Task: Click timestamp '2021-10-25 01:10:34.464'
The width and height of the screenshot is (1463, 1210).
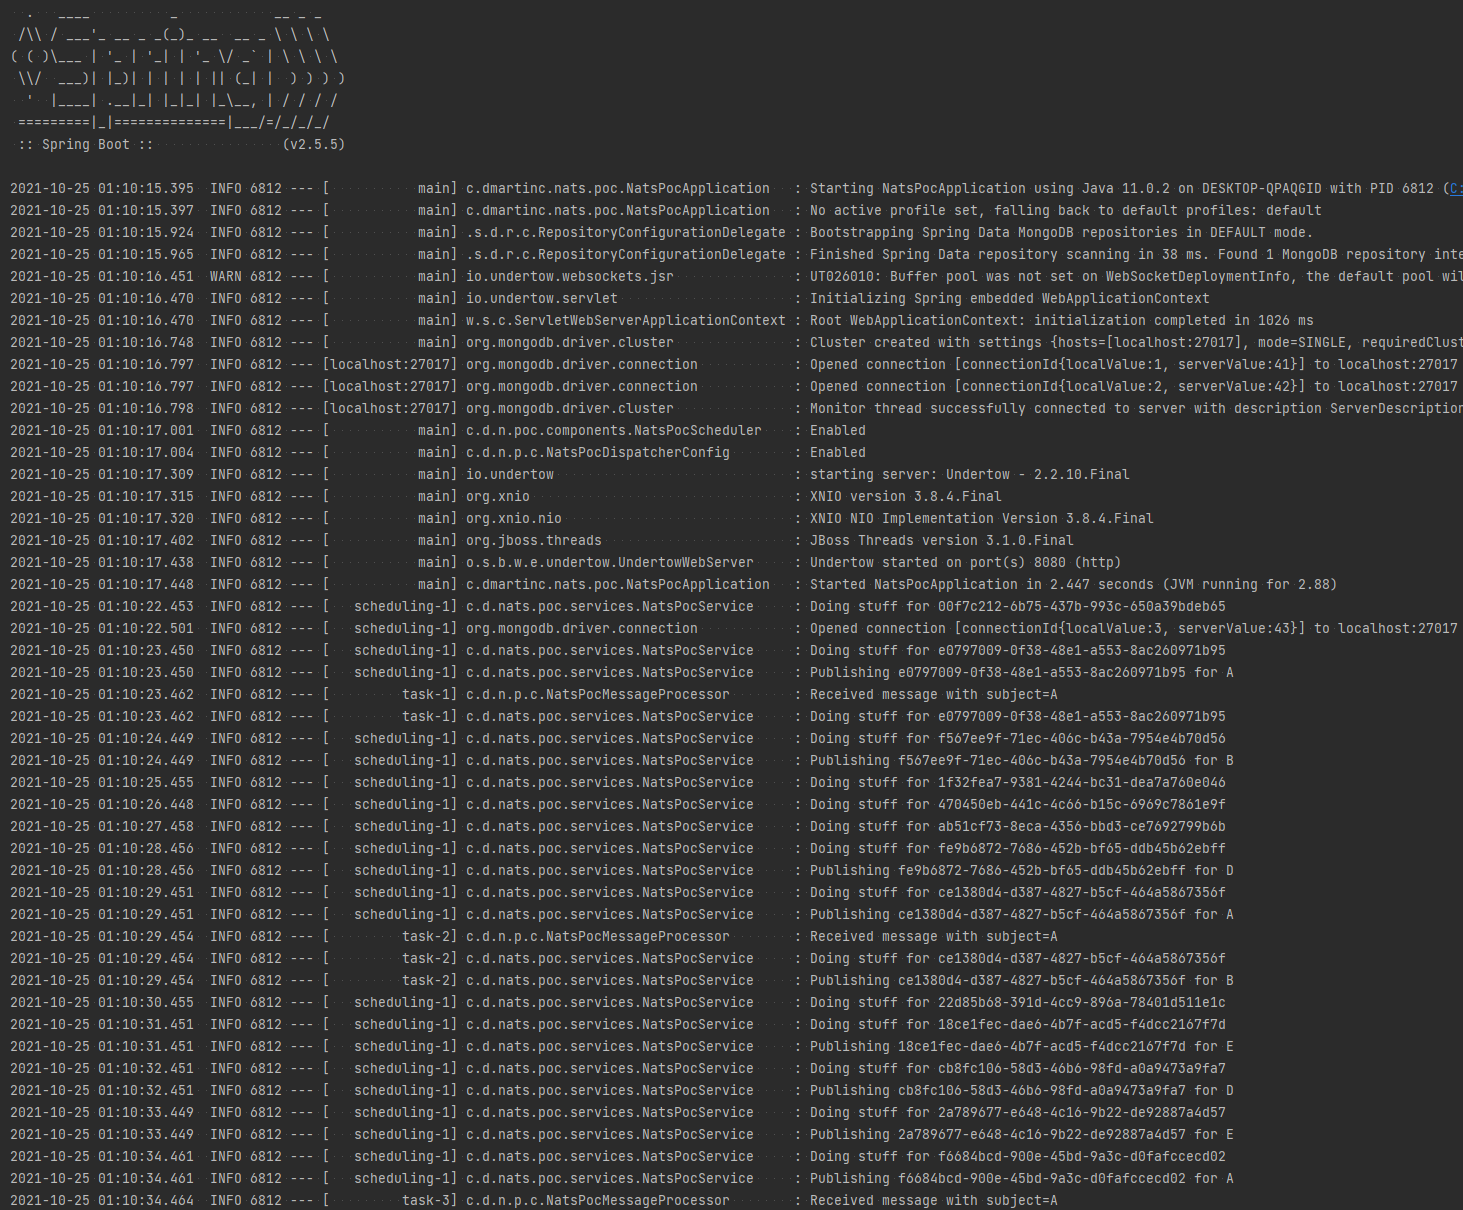Action: pos(102,1201)
